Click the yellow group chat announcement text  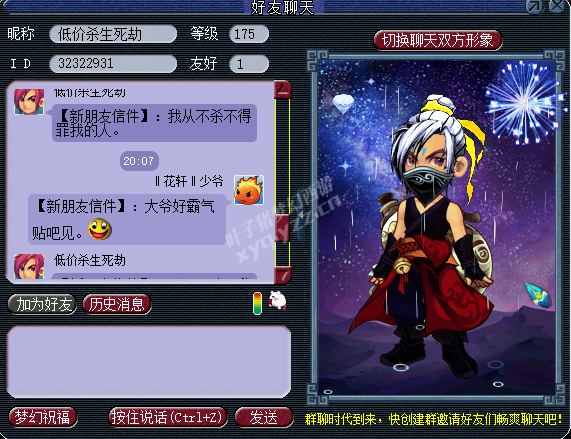(433, 419)
